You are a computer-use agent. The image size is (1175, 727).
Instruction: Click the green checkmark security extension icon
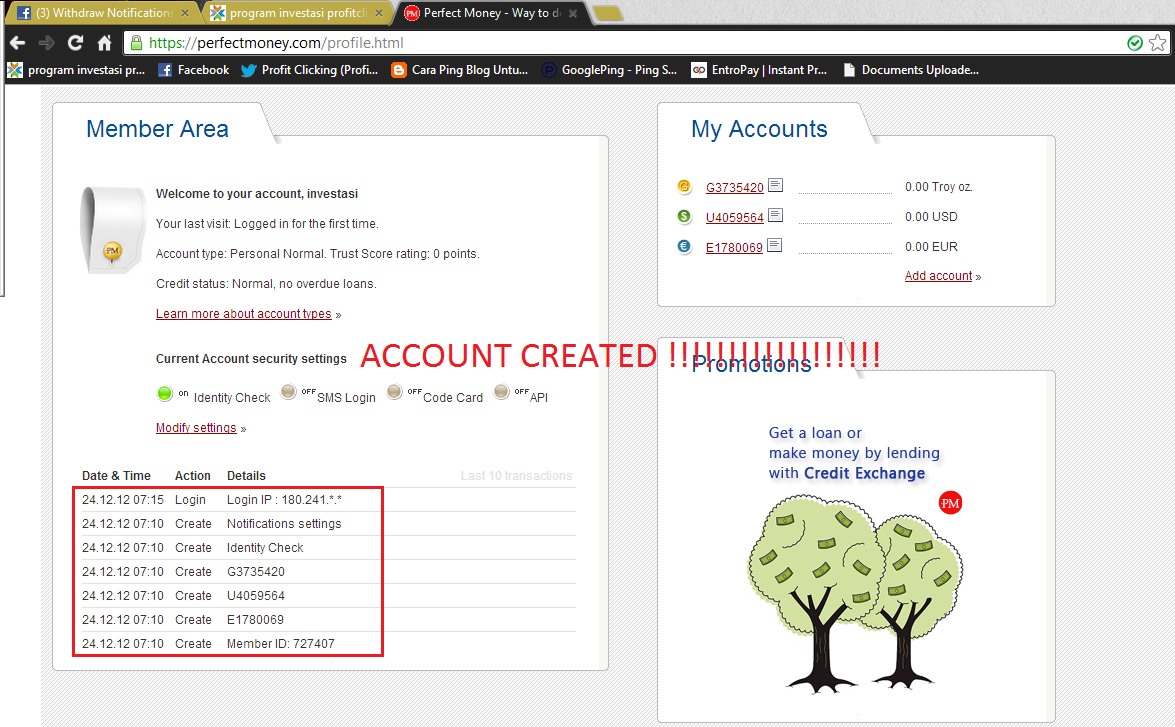(1135, 43)
